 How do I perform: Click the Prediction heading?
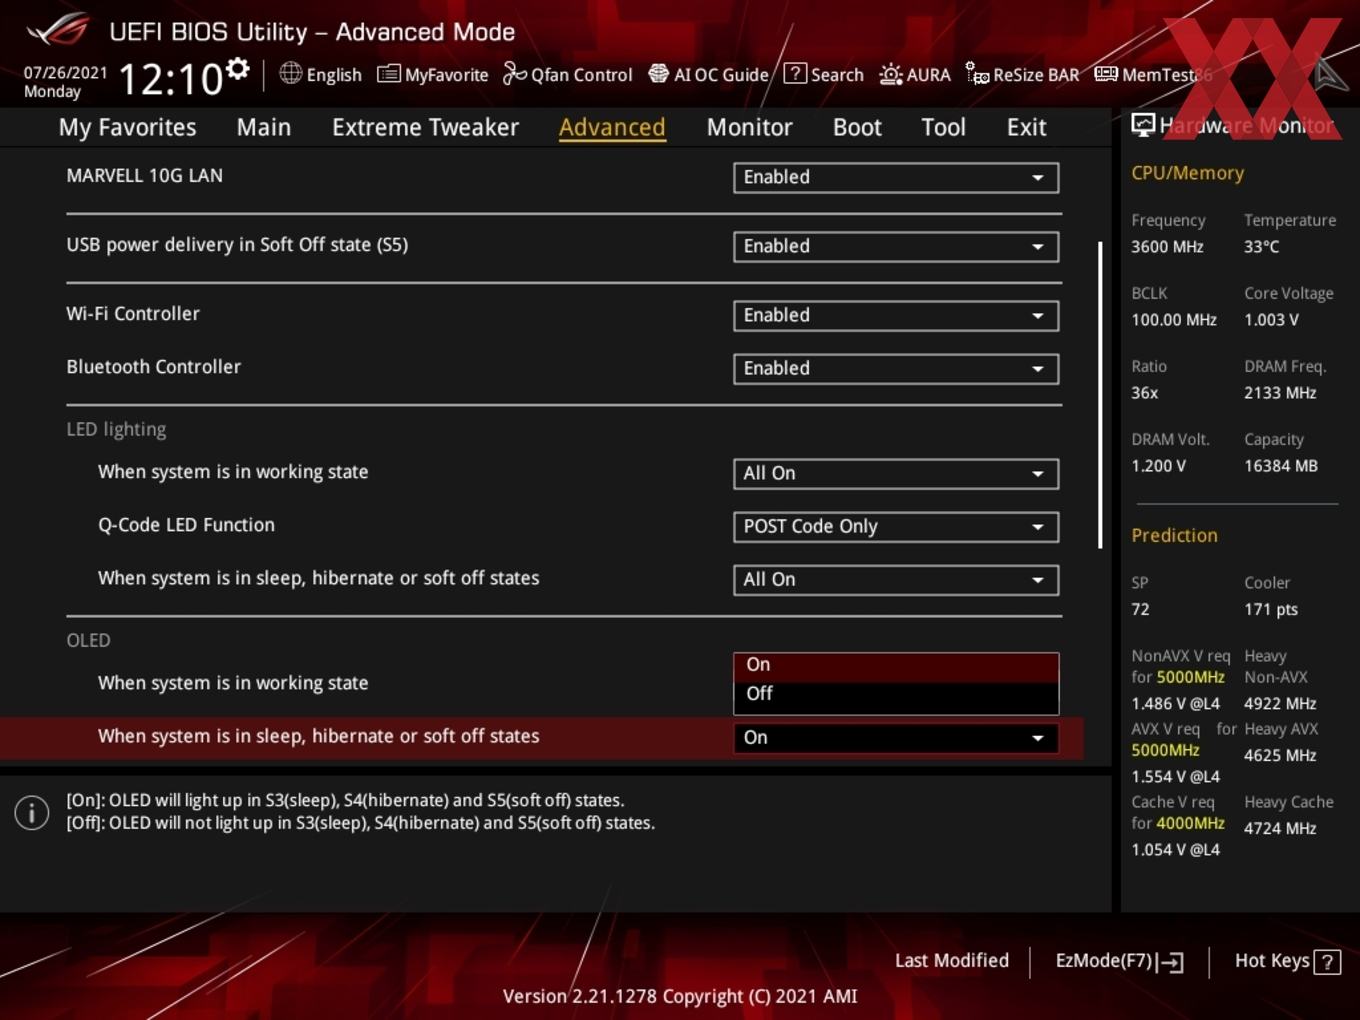coord(1174,535)
